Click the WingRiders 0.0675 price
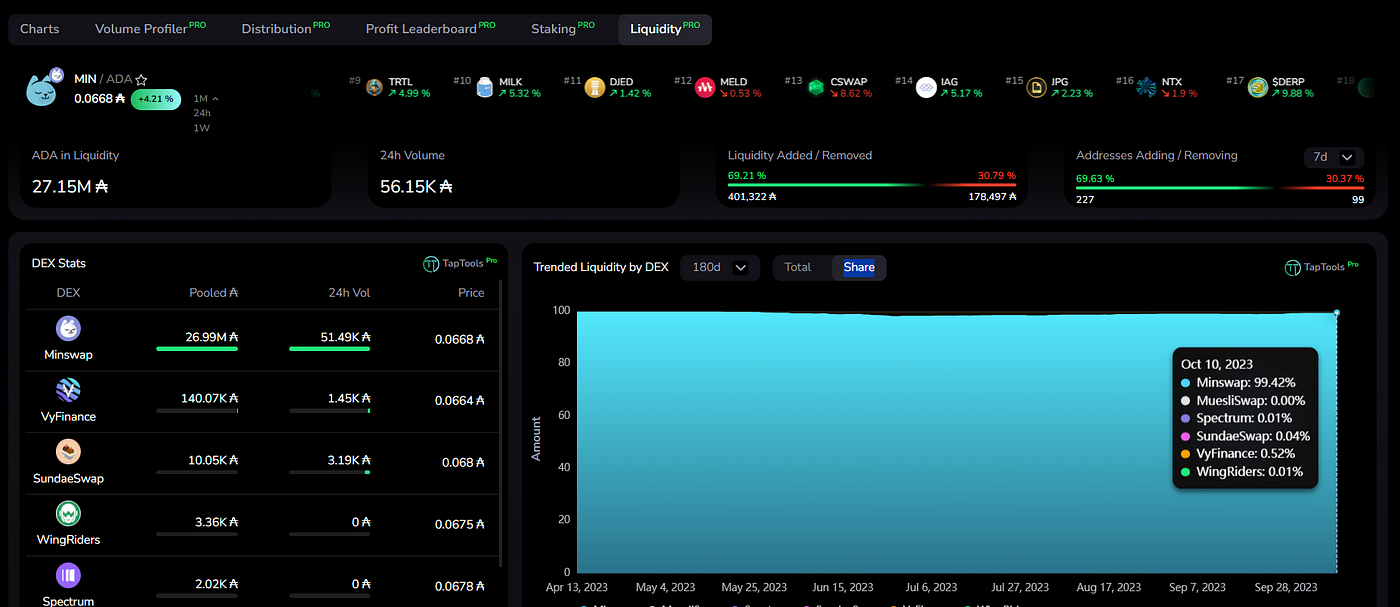The height and width of the screenshot is (607, 1400). (x=460, y=524)
